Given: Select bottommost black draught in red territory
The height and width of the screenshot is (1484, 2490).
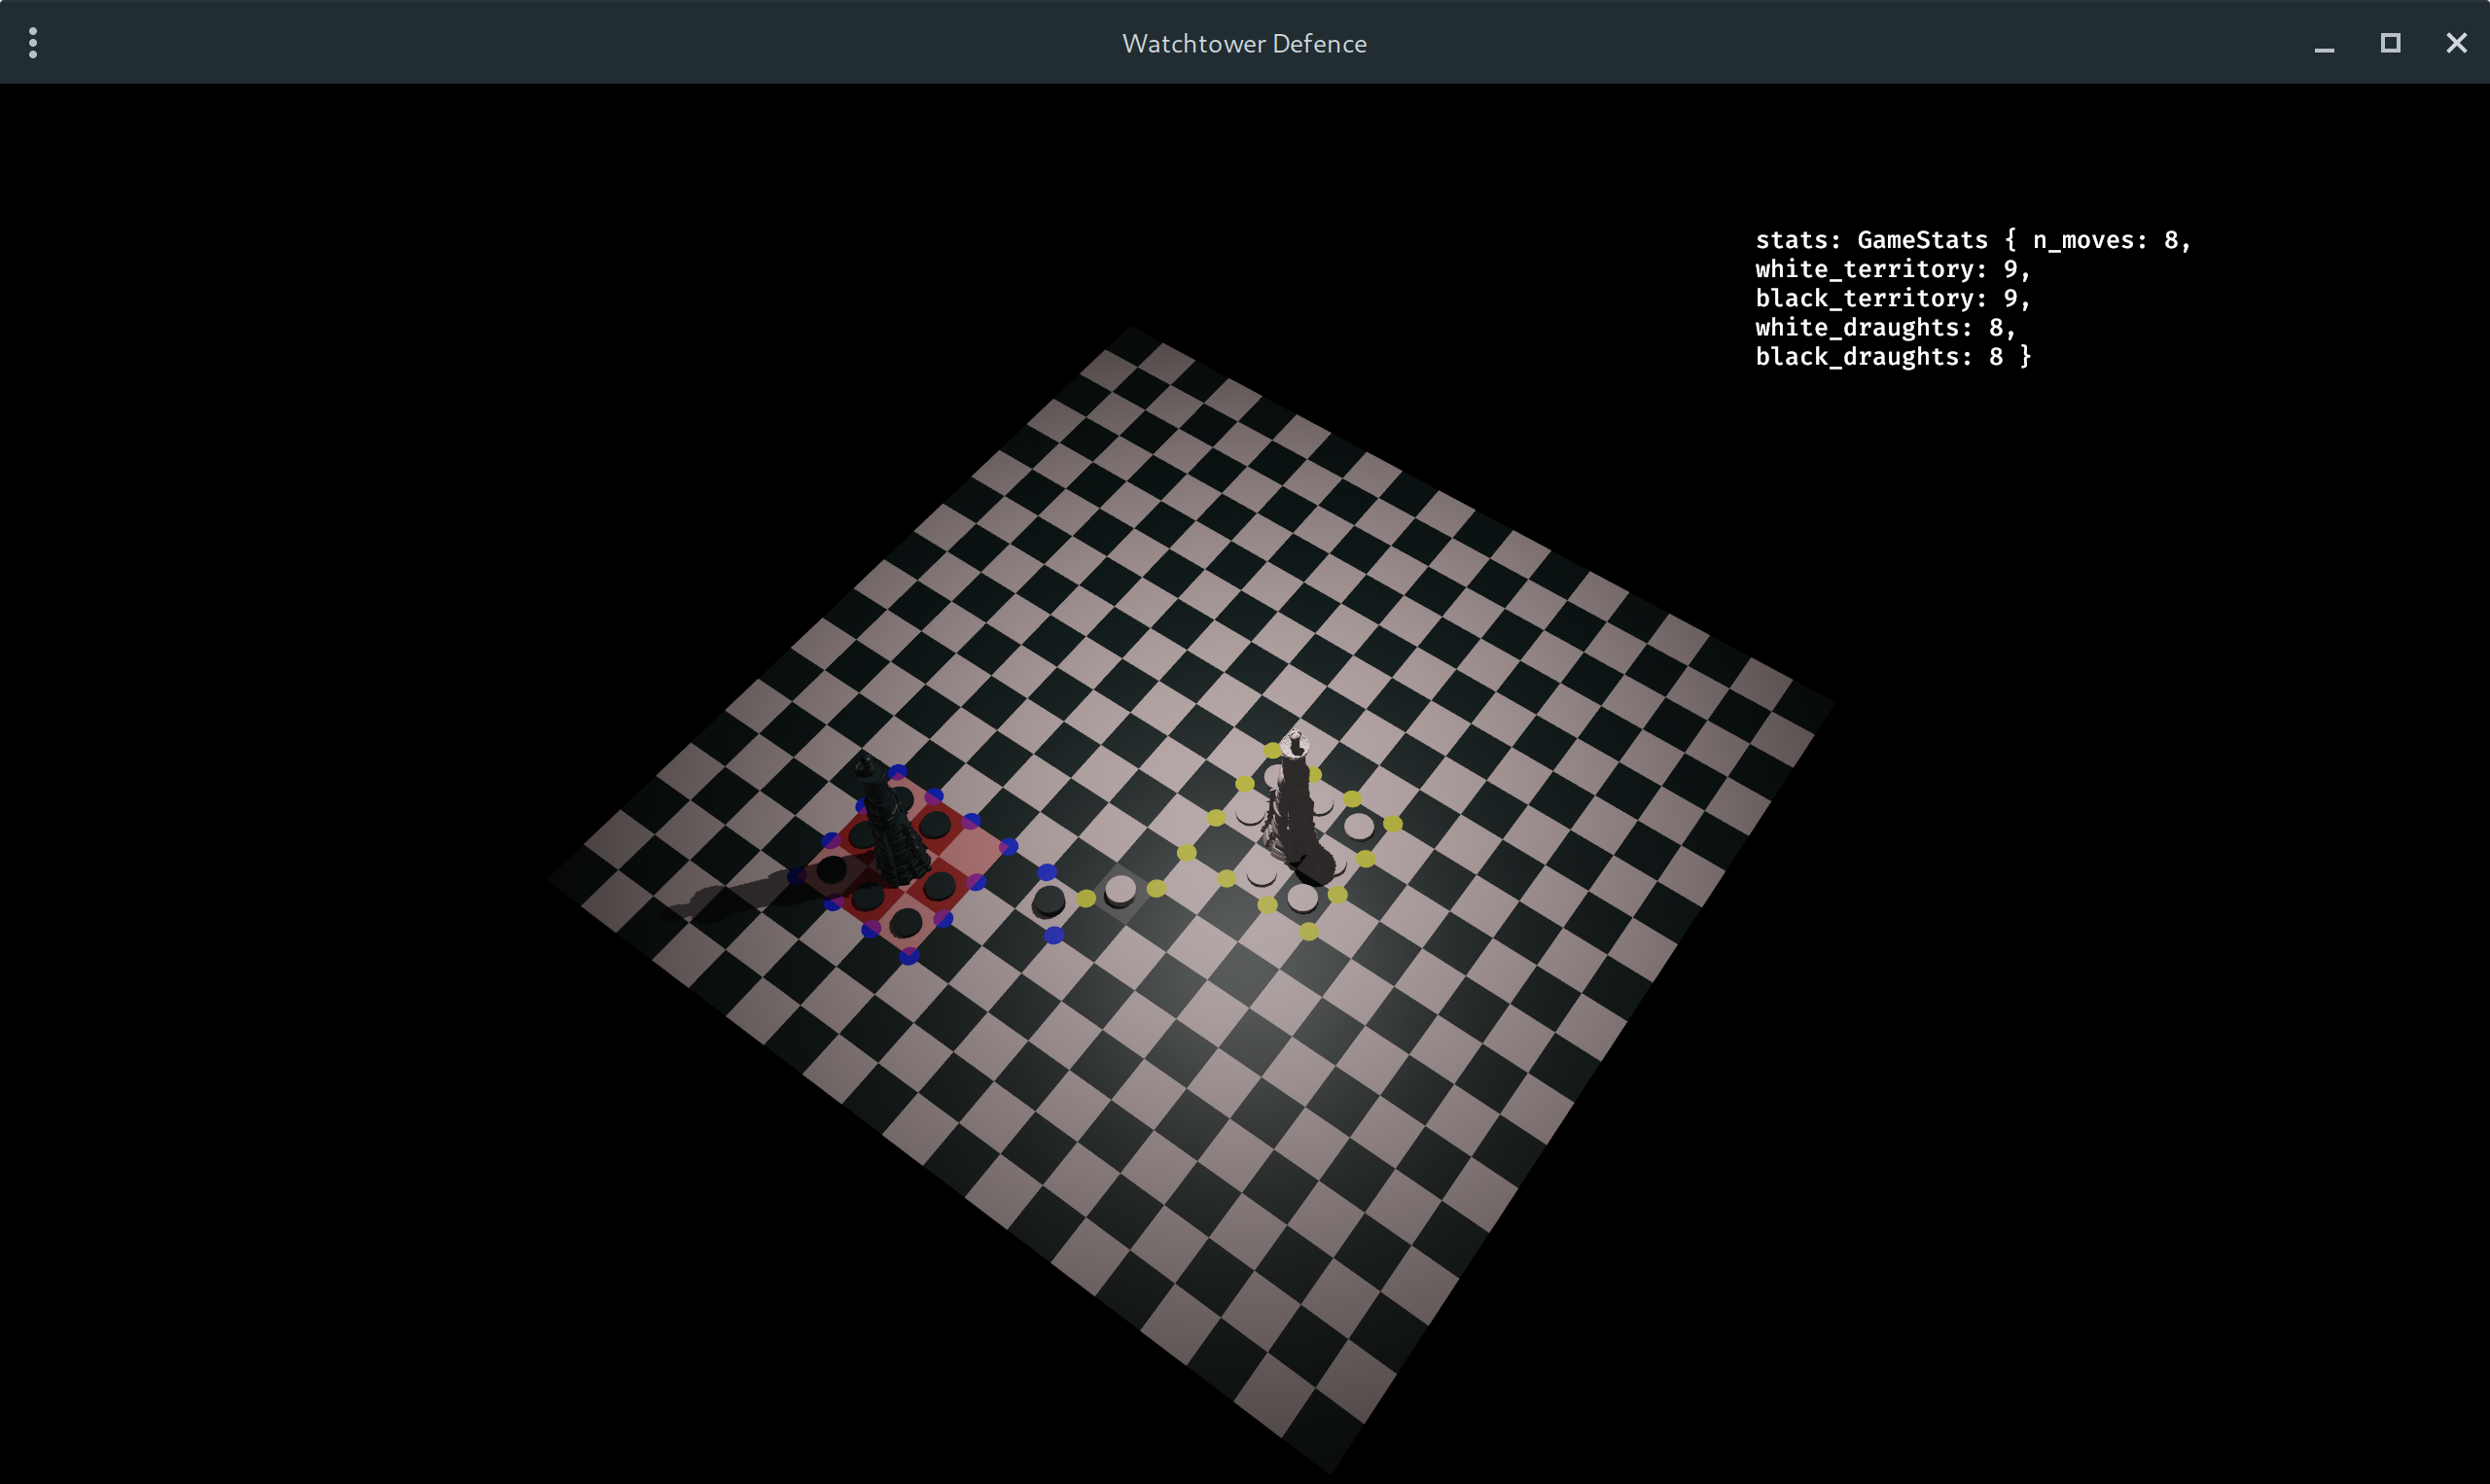Looking at the screenshot, I should pos(905,922).
